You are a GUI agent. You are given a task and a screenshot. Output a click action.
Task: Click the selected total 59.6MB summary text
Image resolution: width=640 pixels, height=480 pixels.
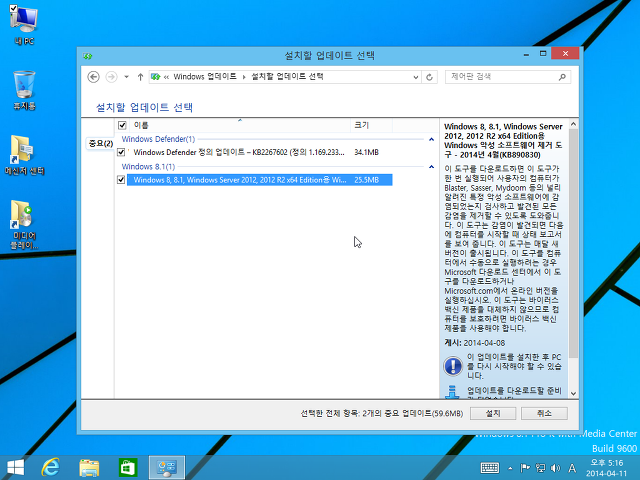pyautogui.click(x=382, y=413)
